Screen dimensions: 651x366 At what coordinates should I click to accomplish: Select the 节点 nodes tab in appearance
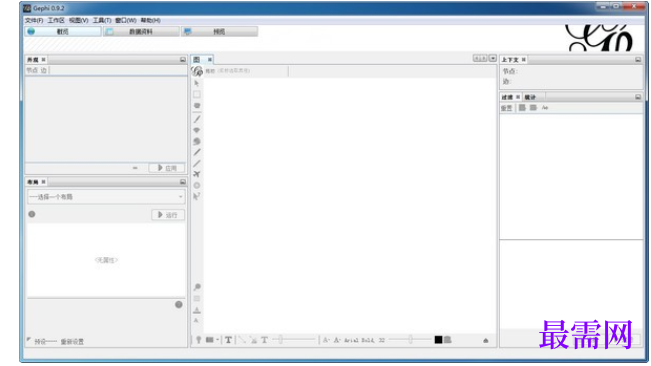[x=32, y=71]
